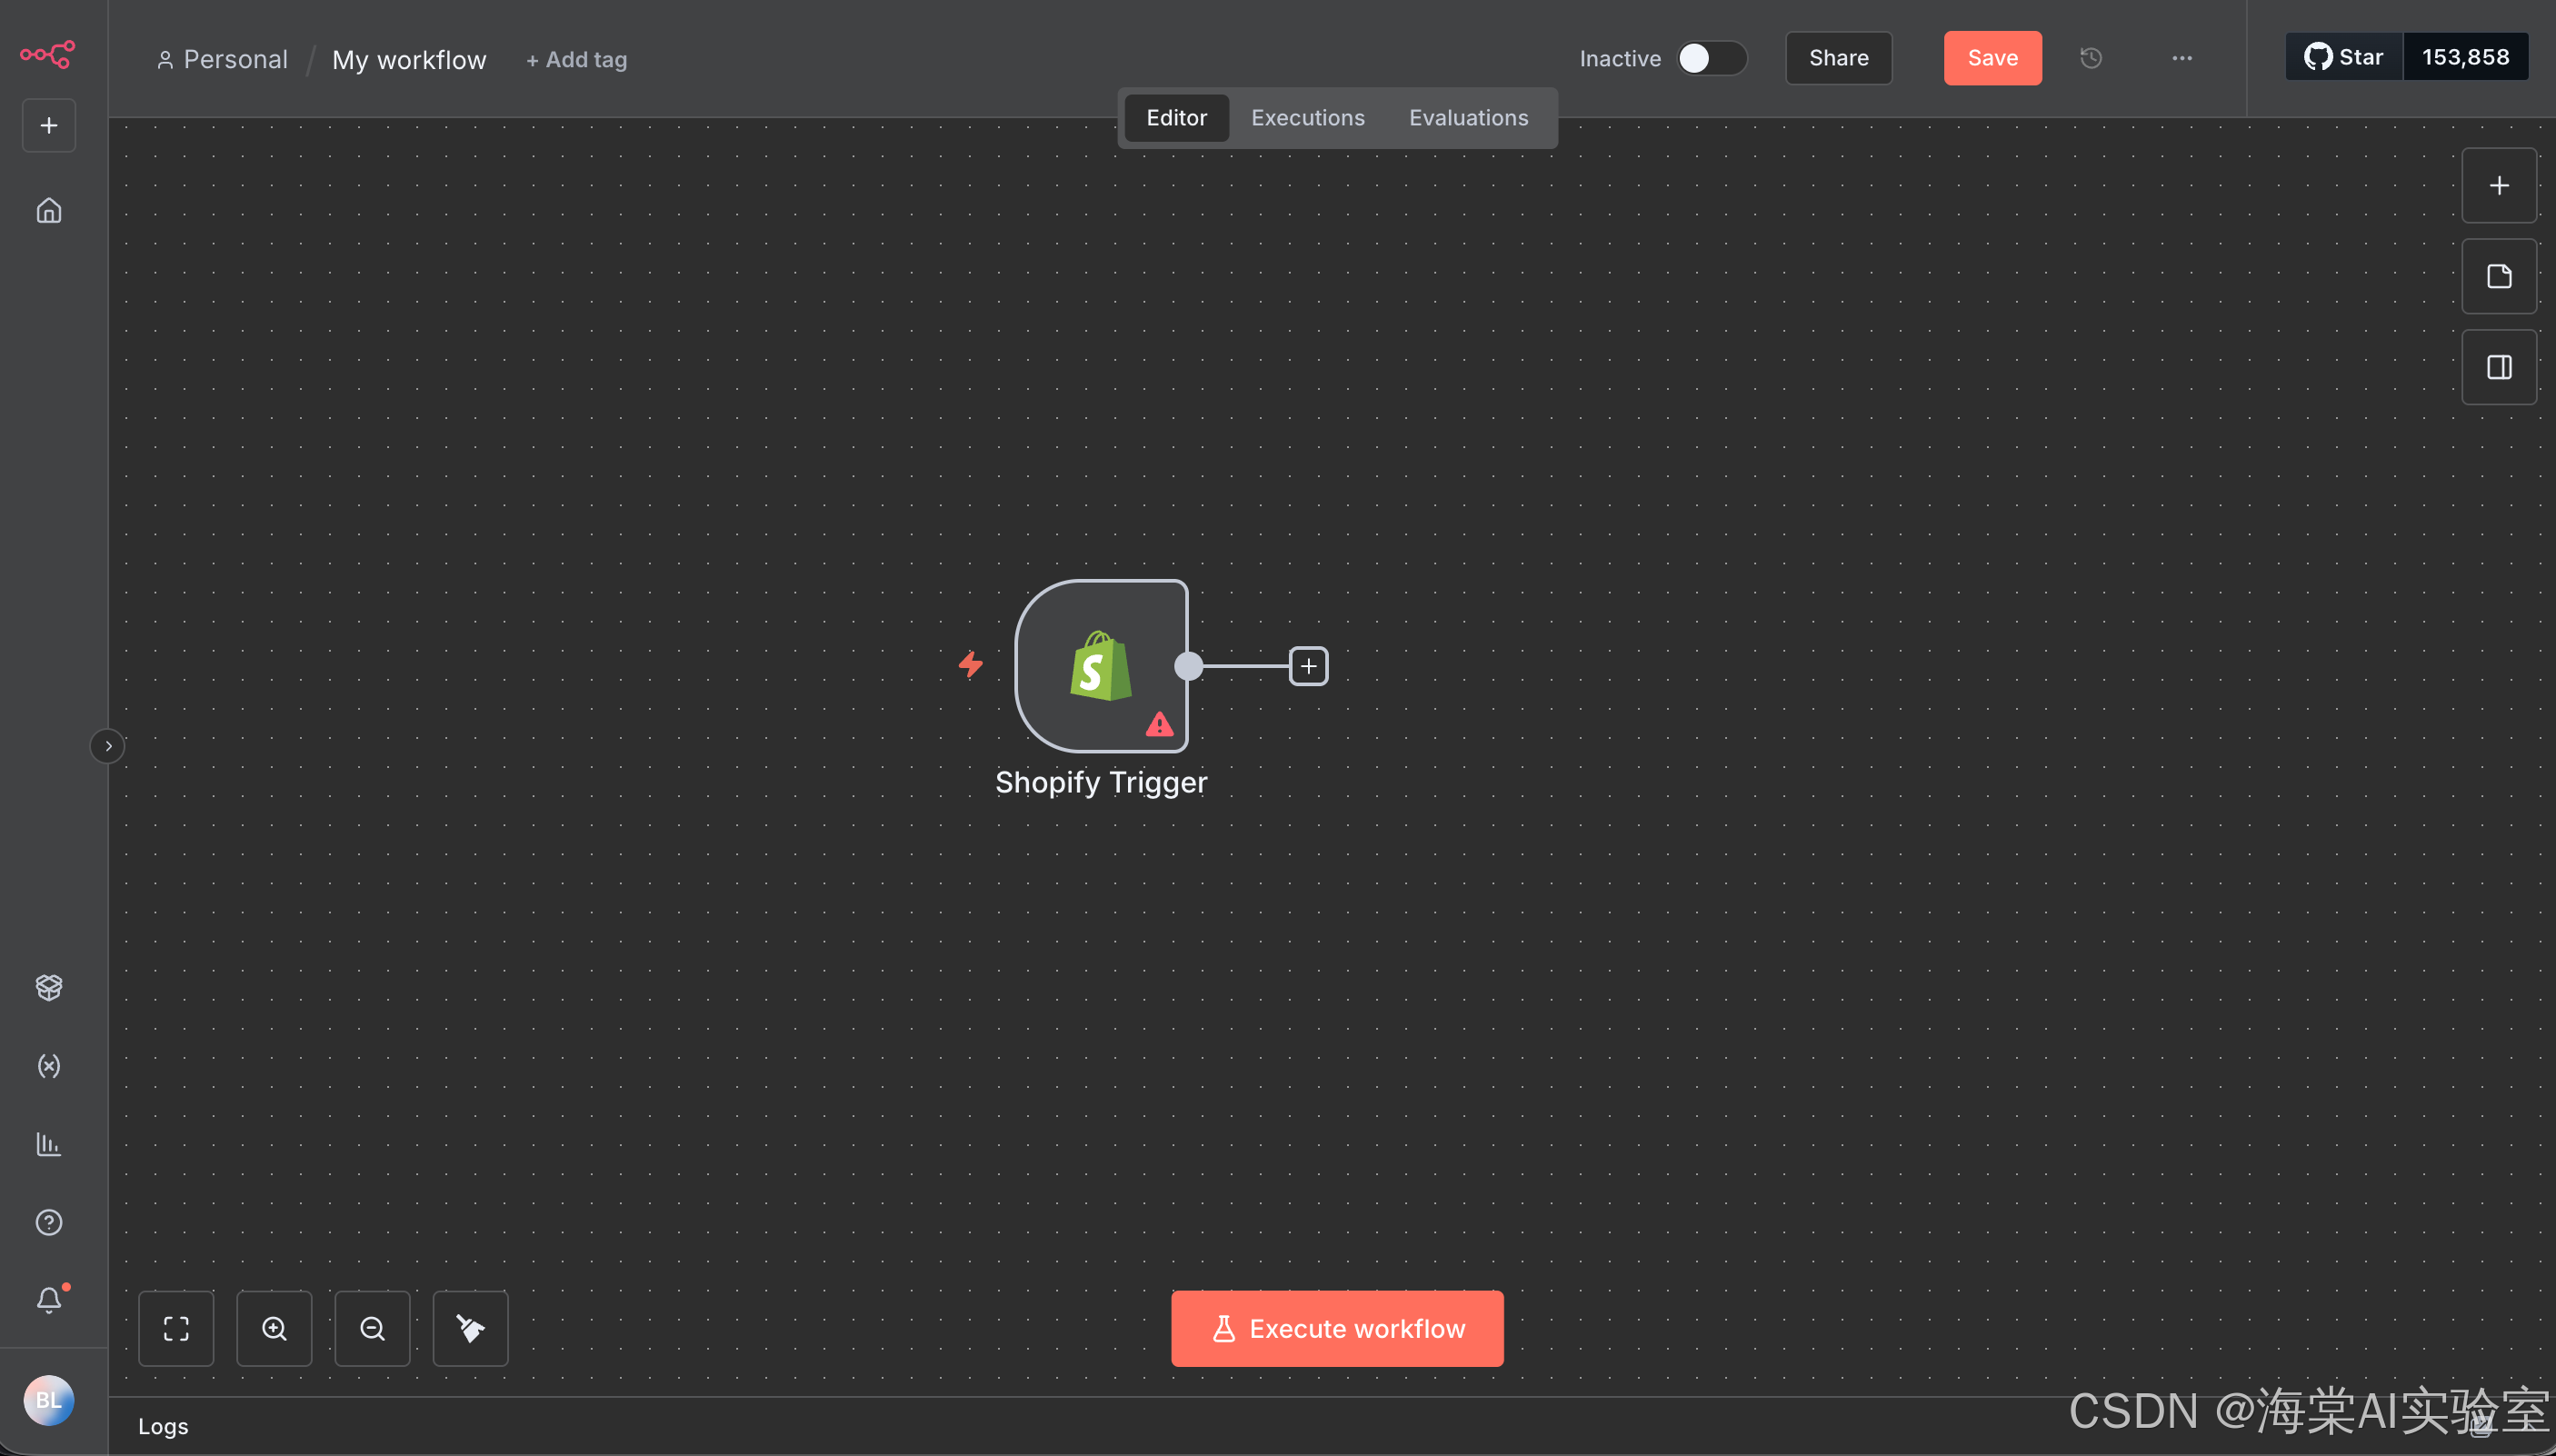Viewport: 2556px width, 1456px height.
Task: Click the zoom out canvas button
Action: [x=372, y=1328]
